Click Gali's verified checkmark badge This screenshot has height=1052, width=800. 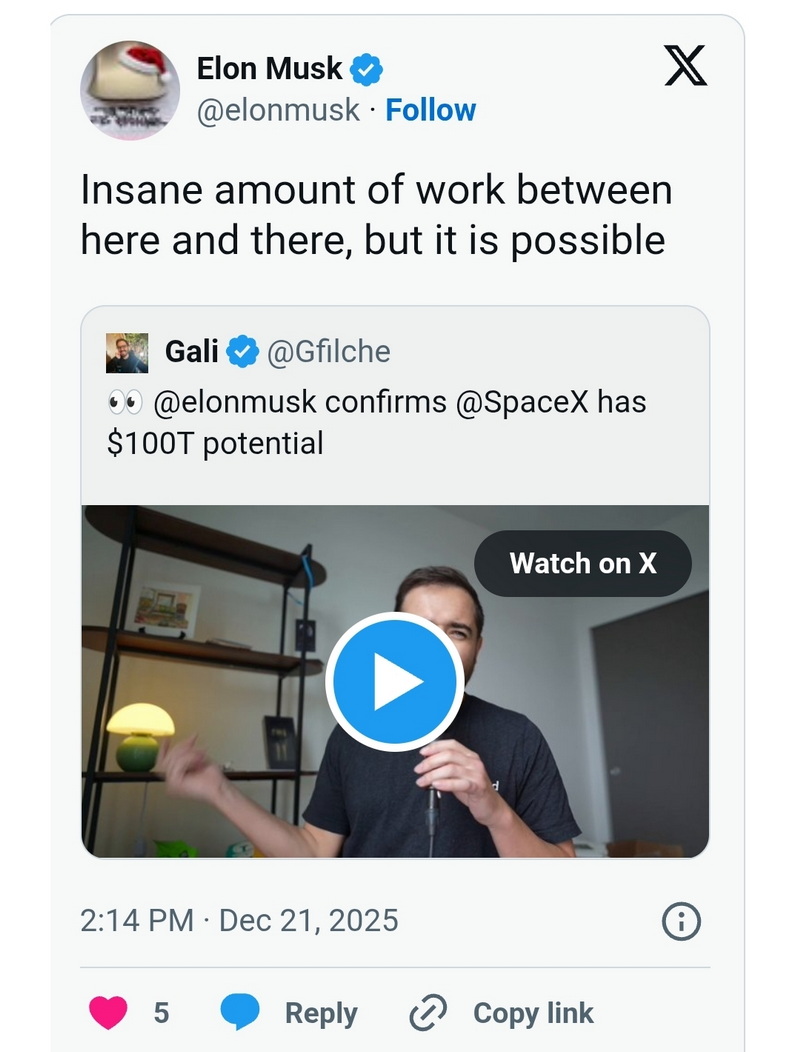tap(243, 353)
